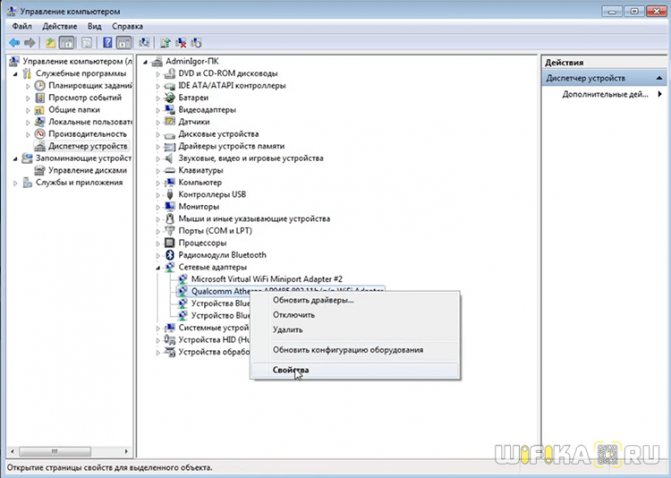Choose Обновить конфигурацию оборудования menu entry
This screenshot has width=671, height=478.
[x=355, y=350]
